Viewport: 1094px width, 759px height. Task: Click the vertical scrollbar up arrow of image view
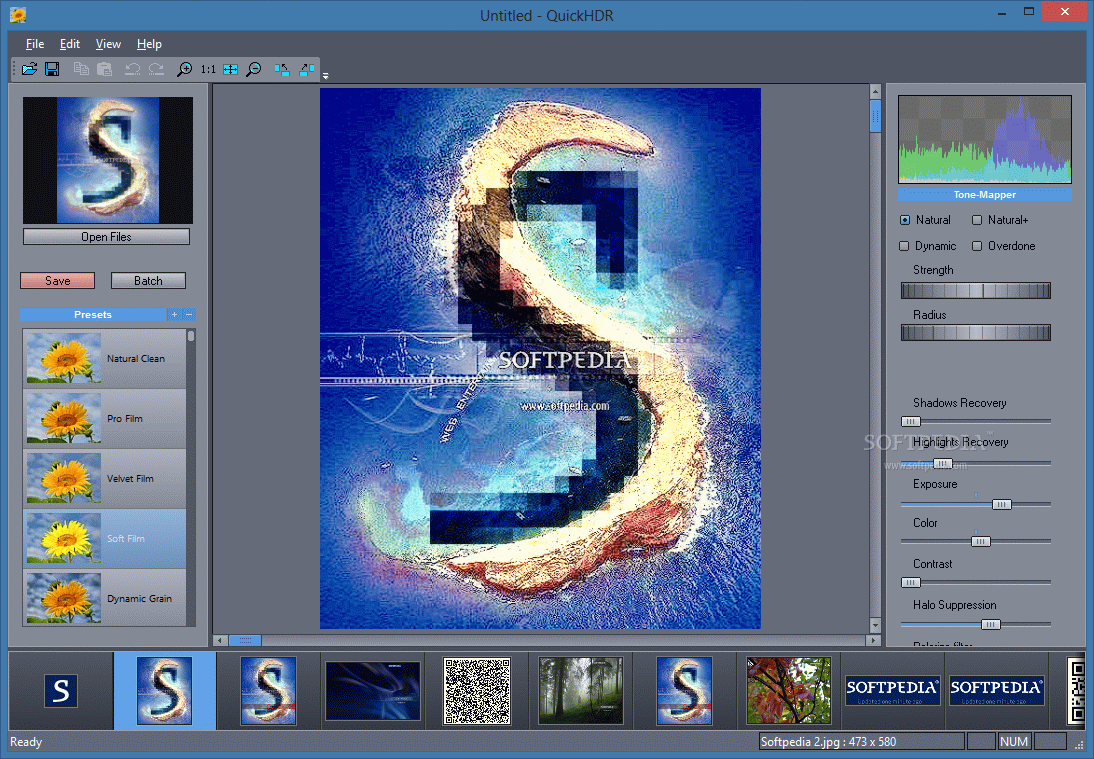pos(876,91)
